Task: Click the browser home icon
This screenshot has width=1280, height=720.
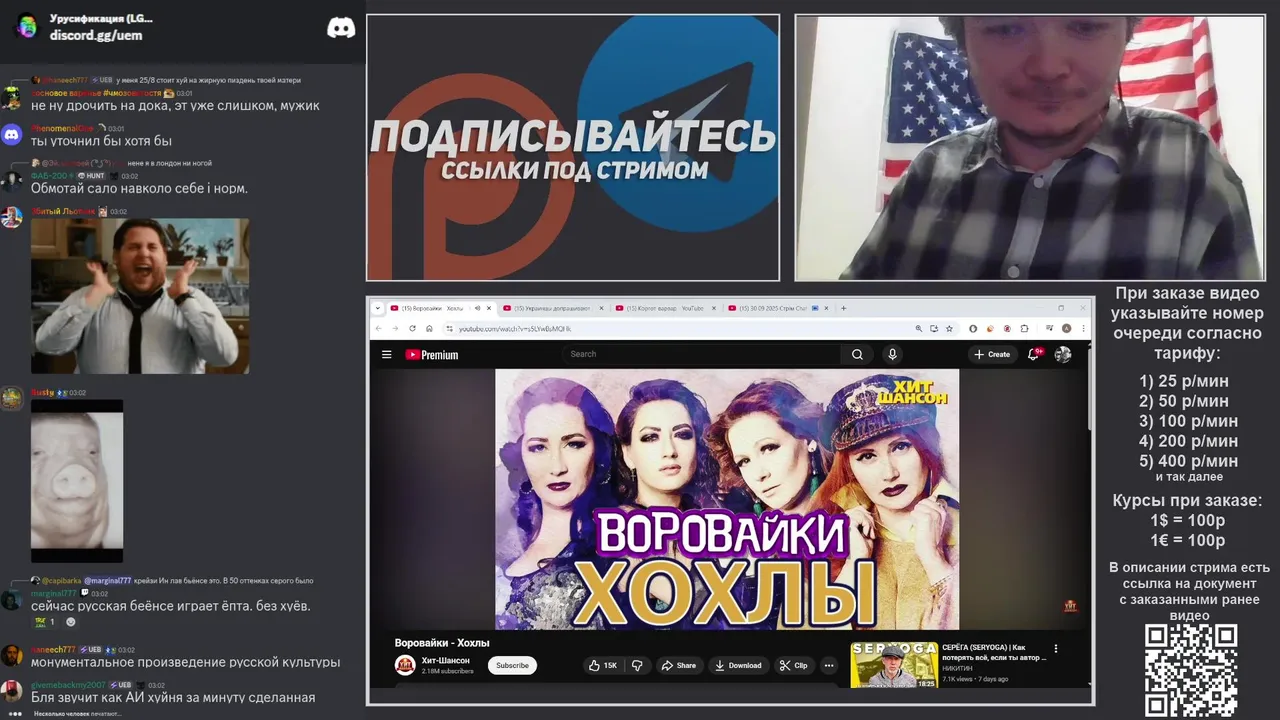Action: pyautogui.click(x=429, y=328)
